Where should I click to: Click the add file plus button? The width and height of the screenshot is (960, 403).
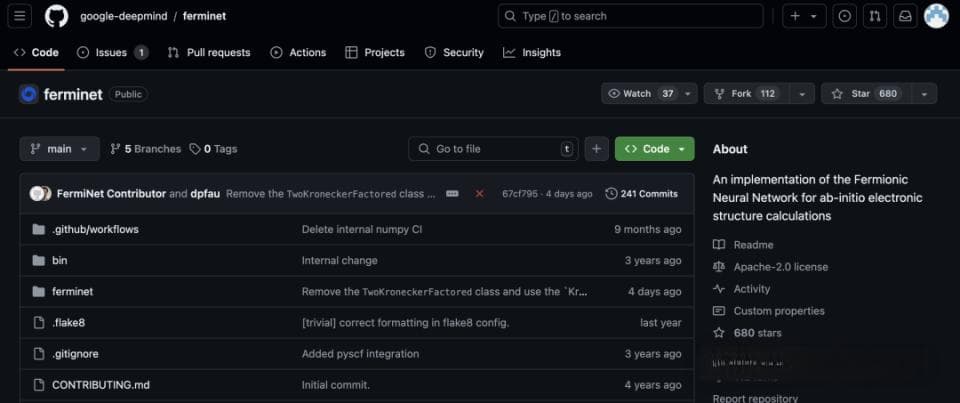click(596, 149)
